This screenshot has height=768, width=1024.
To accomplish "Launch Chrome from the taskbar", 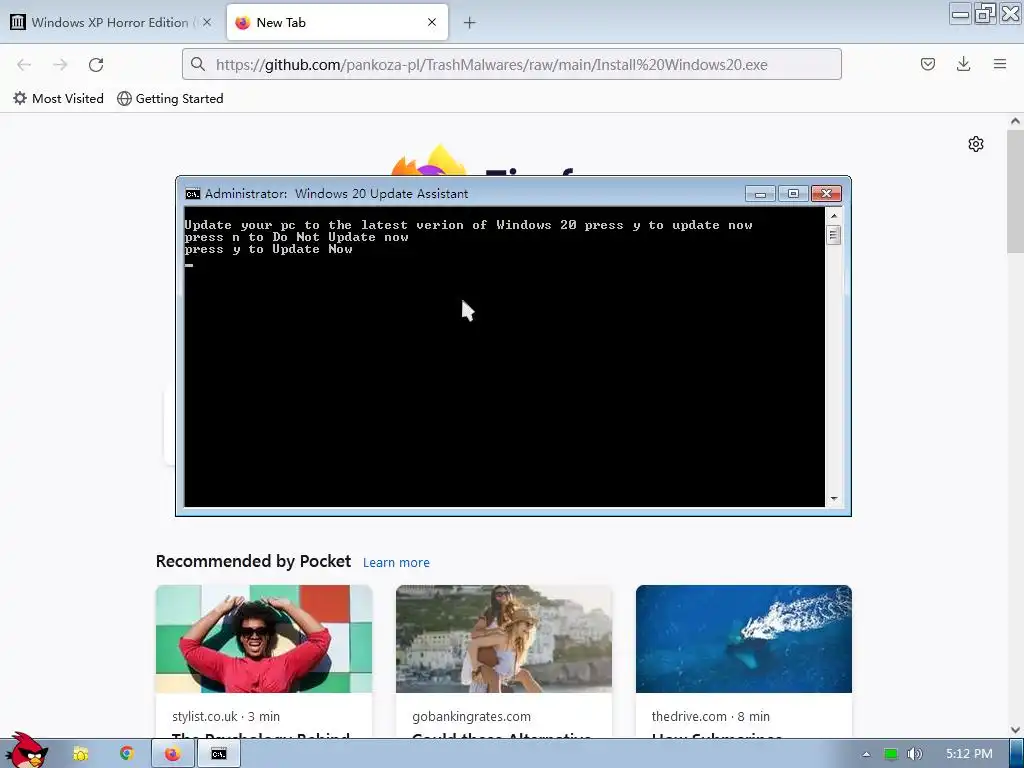I will coord(127,754).
